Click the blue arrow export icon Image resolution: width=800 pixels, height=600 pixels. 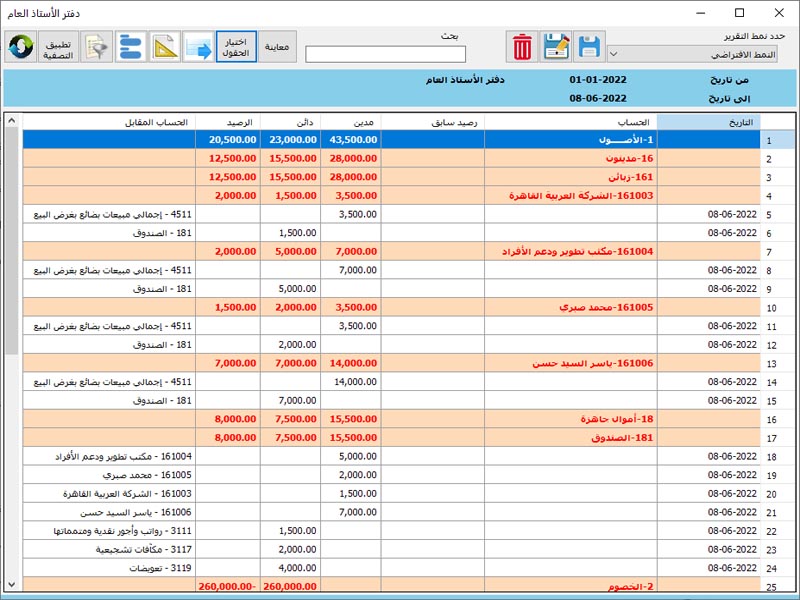point(198,47)
